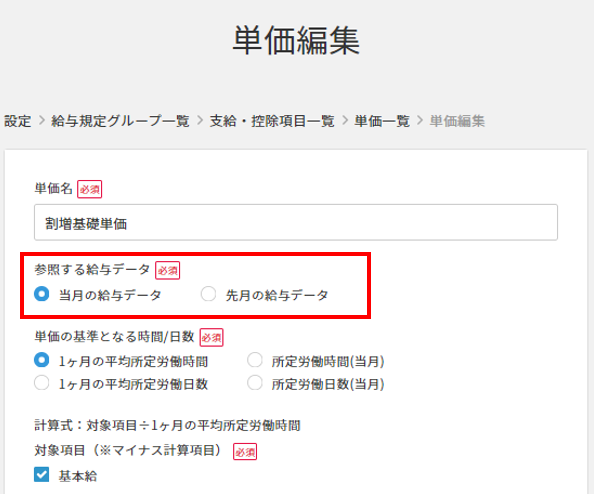Screen dimensions: 594x494
Task: Click 単価編集 current breadcrumb item
Action: pos(457,121)
